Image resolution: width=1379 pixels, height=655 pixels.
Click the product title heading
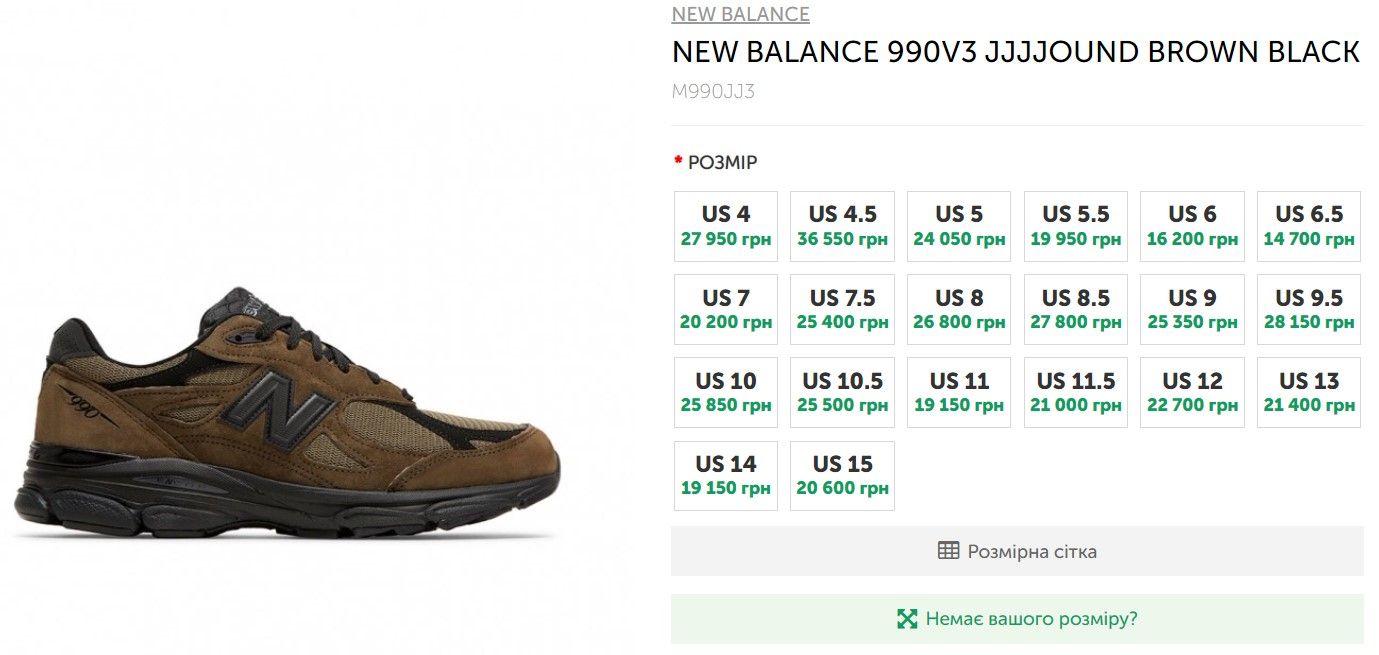pos(1015,52)
